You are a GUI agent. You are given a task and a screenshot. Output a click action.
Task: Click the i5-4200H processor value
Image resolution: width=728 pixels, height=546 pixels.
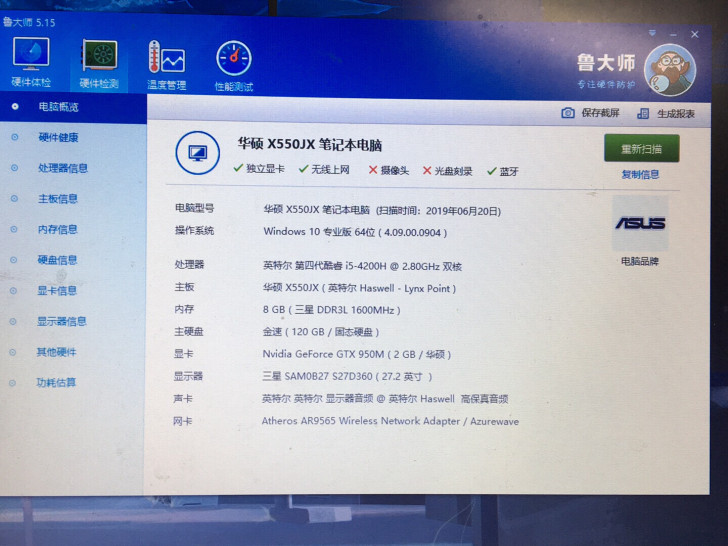click(362, 266)
